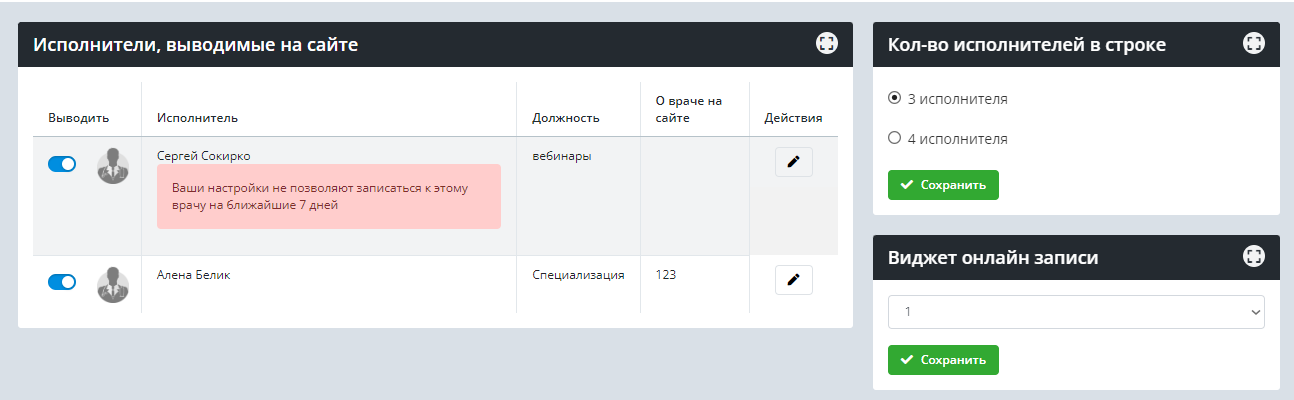The height and width of the screenshot is (400, 1294).
Task: Select the '3 исполнителя' radio option
Action: click(x=895, y=98)
